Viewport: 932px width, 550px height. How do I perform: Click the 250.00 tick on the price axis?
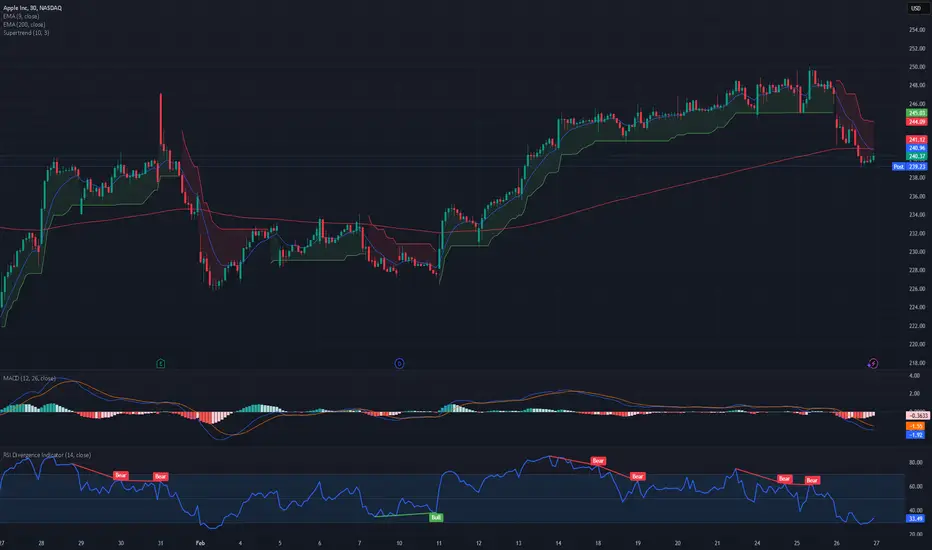tap(917, 67)
